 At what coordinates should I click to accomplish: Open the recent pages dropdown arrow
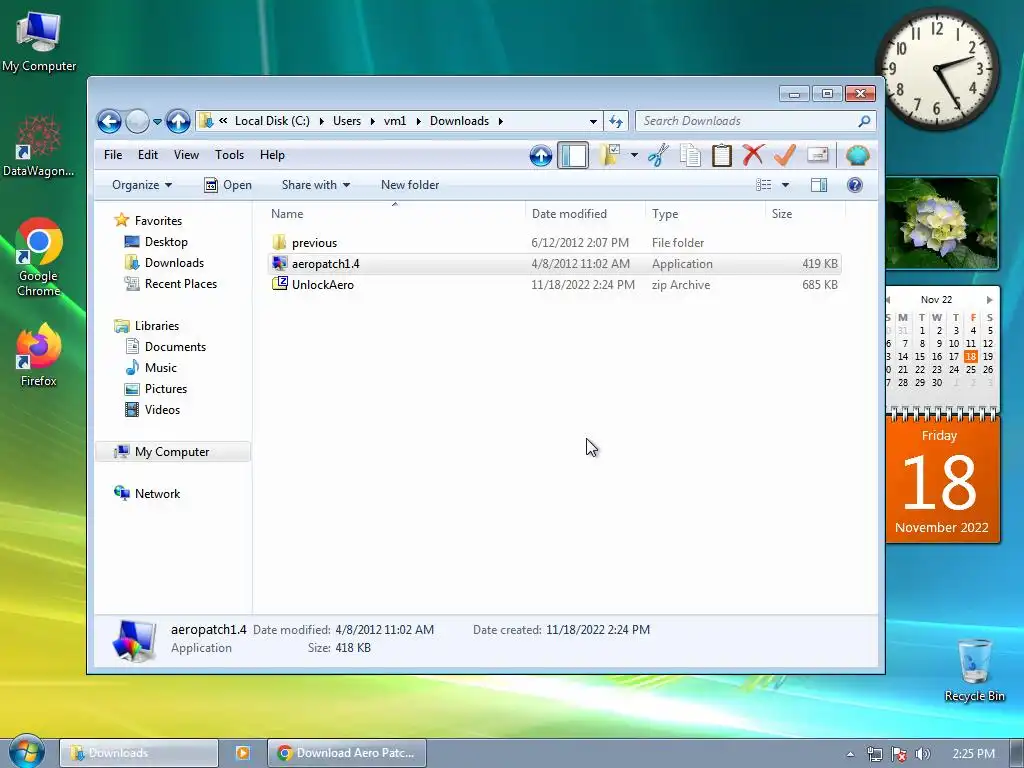157,121
